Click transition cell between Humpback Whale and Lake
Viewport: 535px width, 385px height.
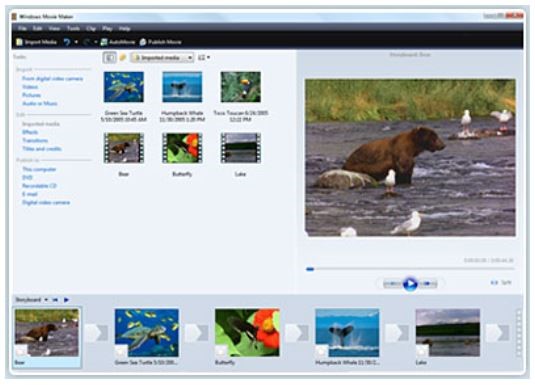tap(397, 333)
